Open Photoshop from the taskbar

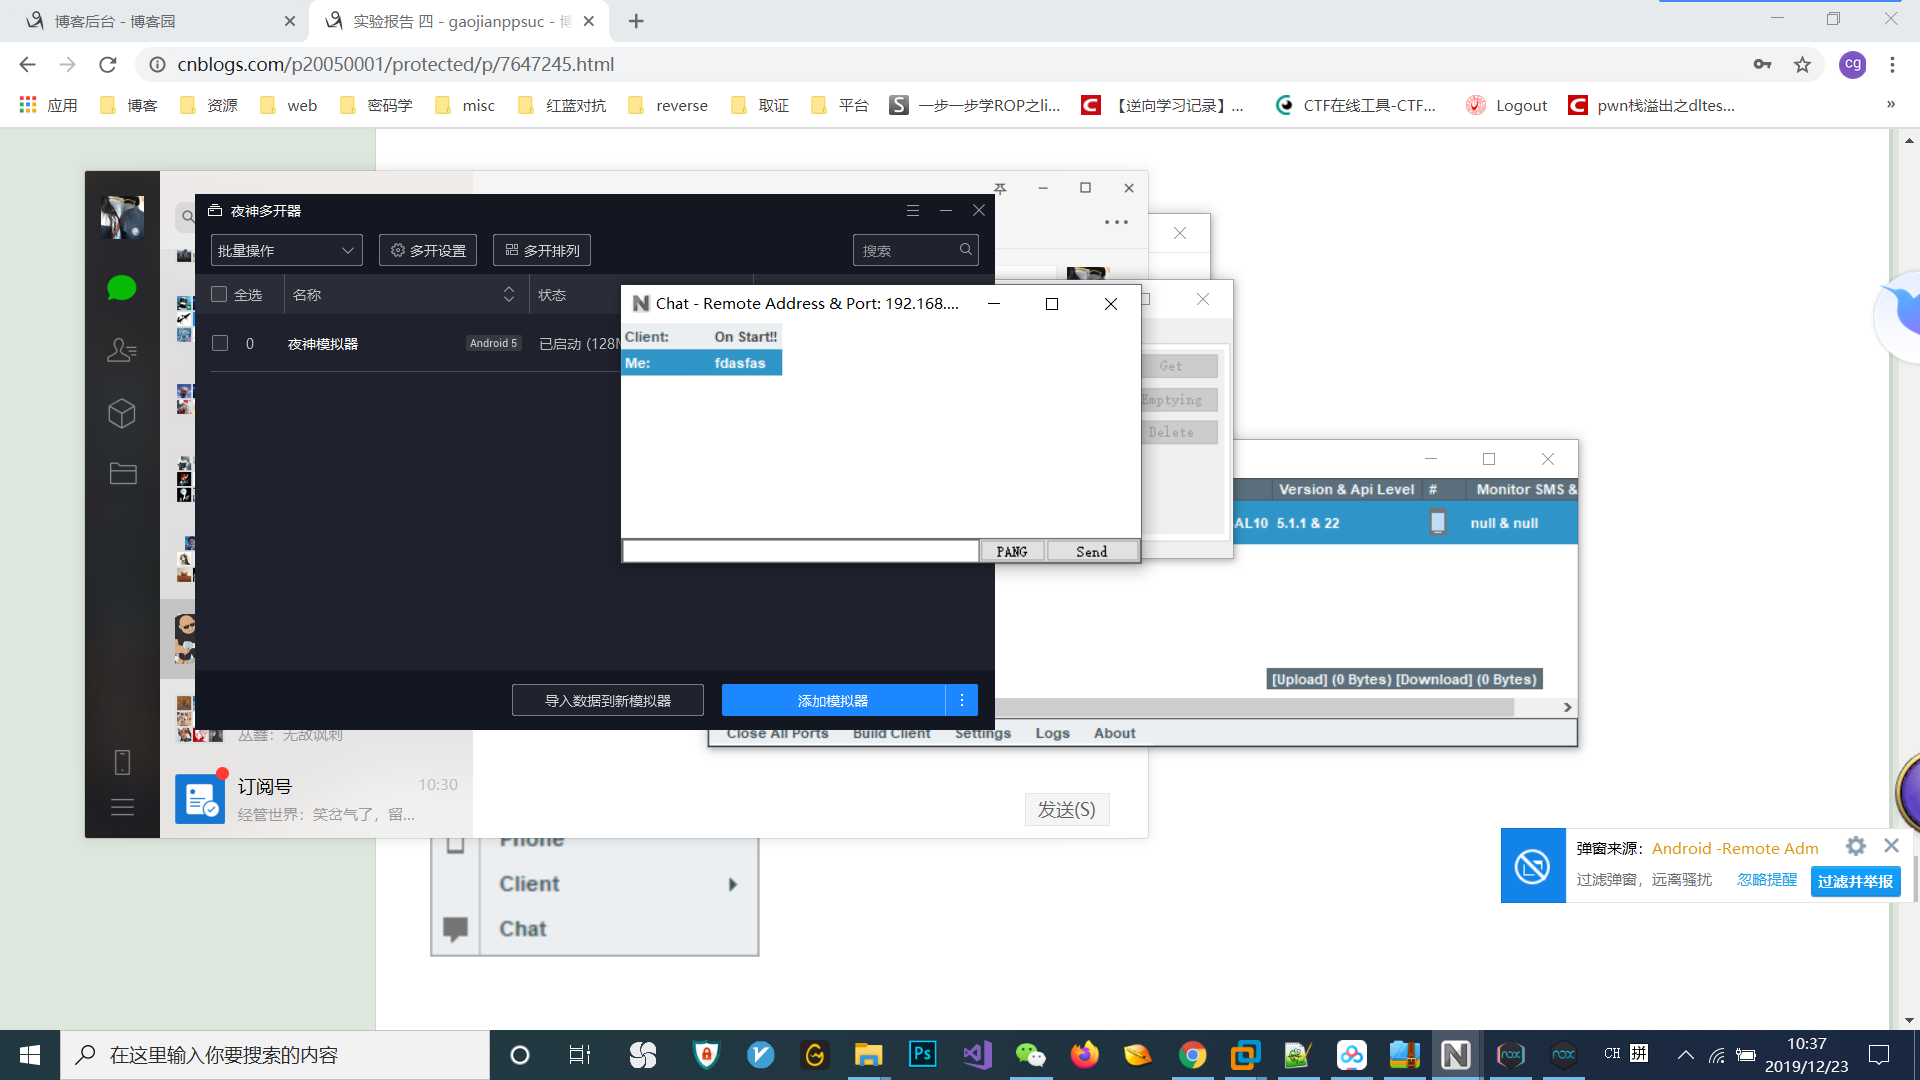[921, 1054]
